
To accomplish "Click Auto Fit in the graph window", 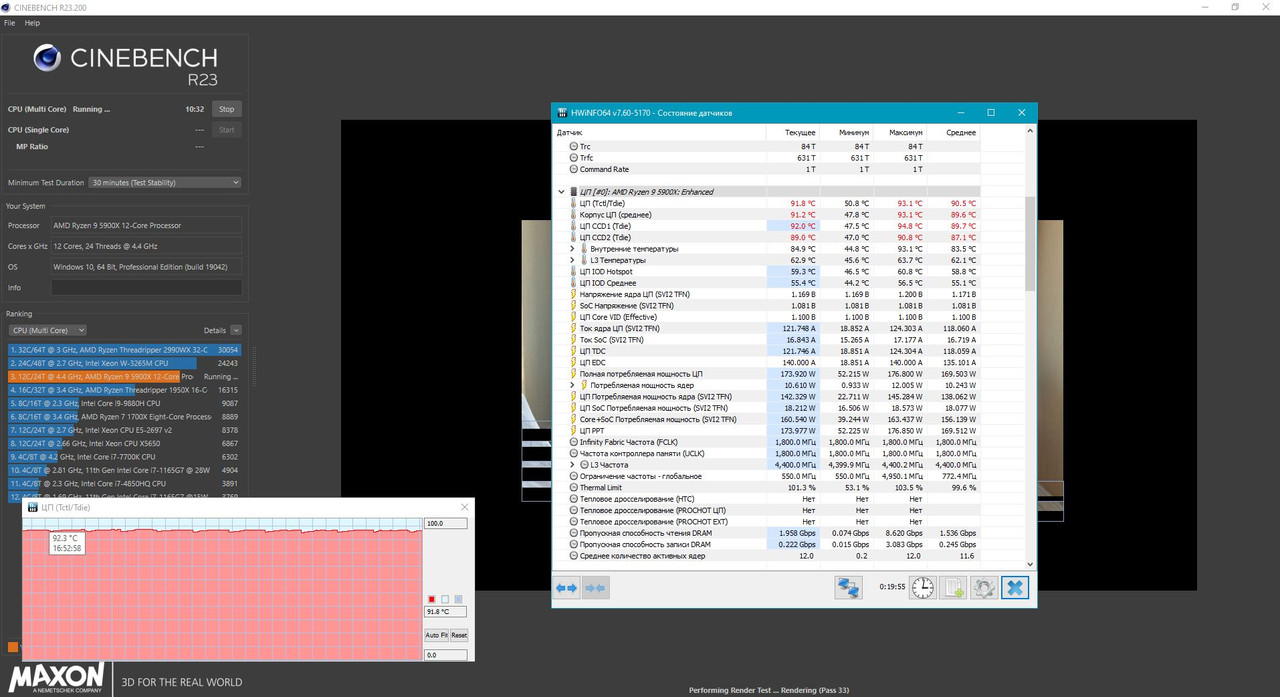I will click(x=436, y=635).
